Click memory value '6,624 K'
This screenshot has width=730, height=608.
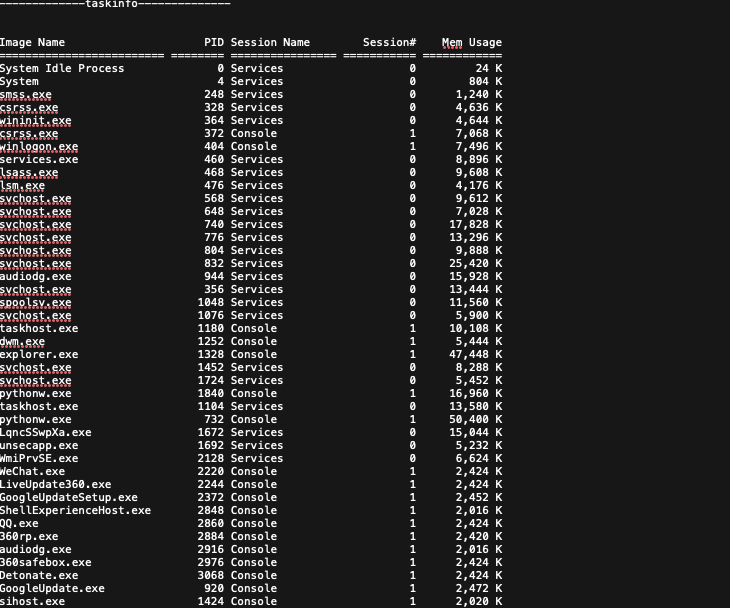479,459
